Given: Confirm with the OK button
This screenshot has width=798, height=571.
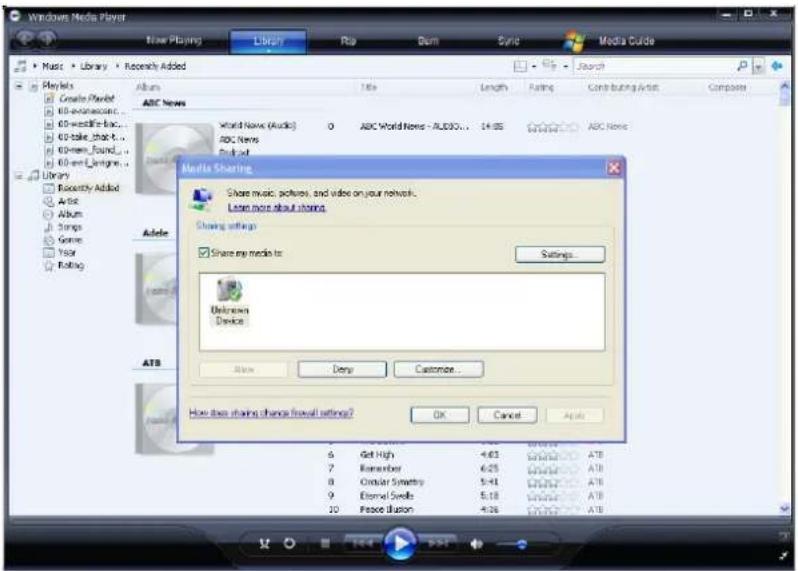Looking at the screenshot, I should point(440,415).
